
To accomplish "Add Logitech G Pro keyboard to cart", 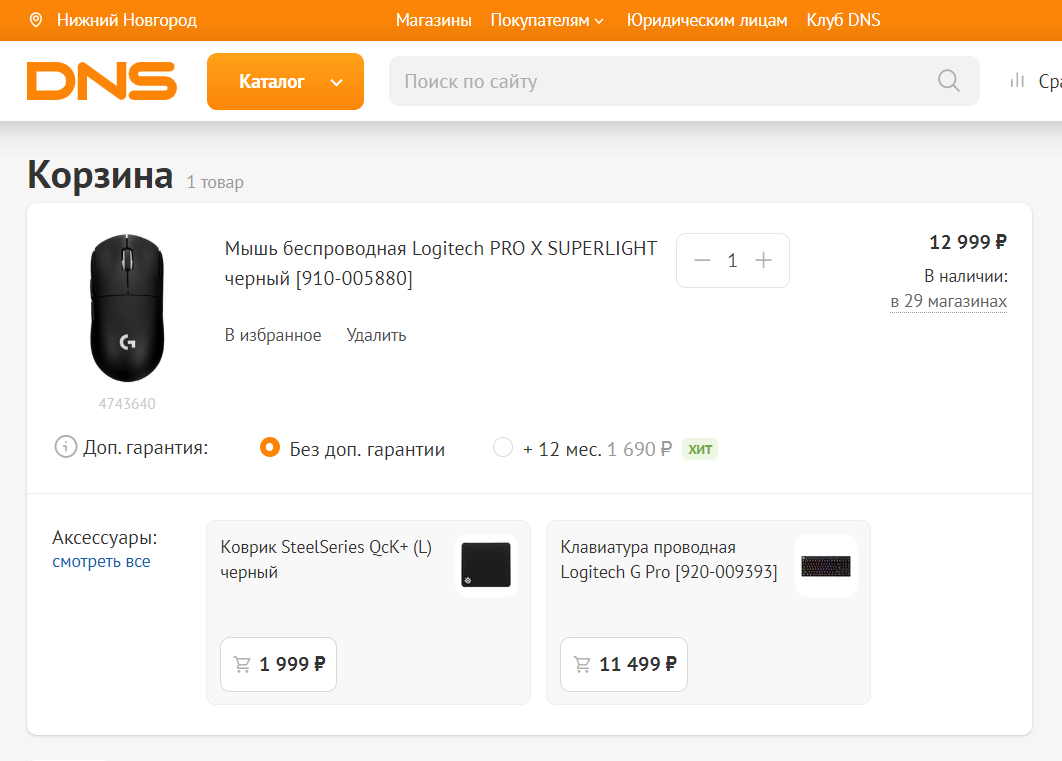I will (624, 664).
